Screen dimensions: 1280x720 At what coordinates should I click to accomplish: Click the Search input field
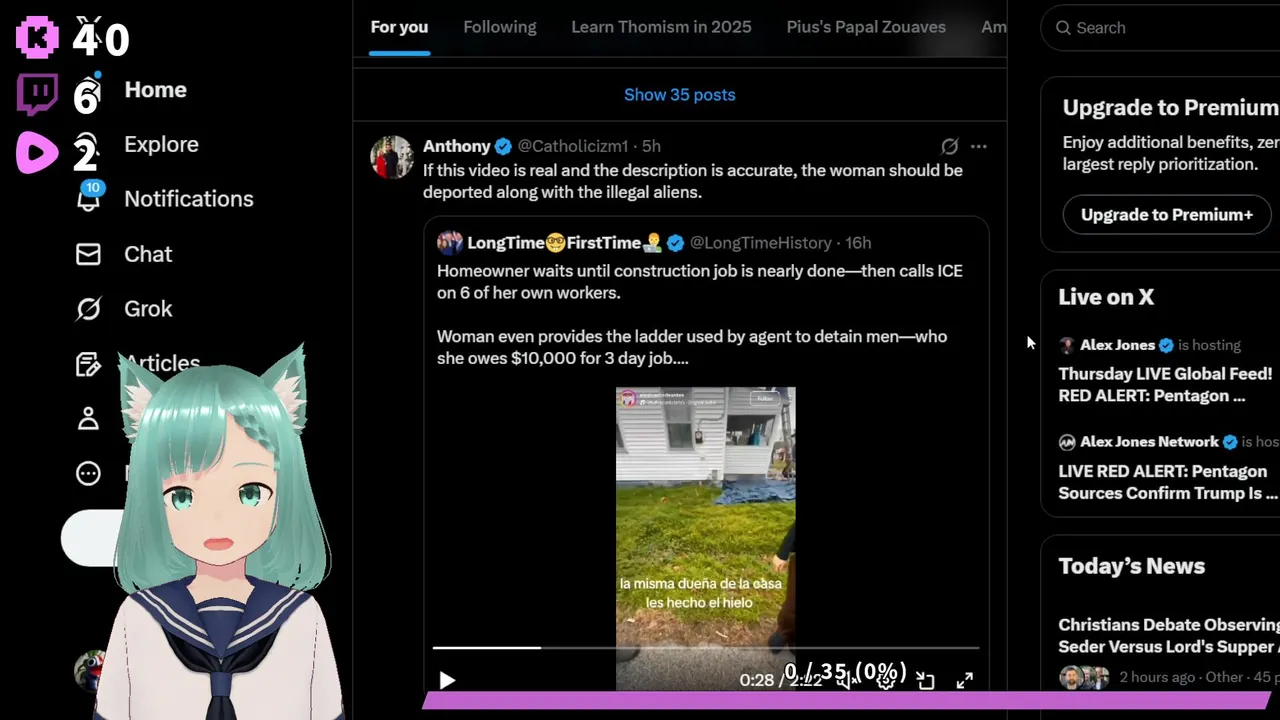(1160, 28)
